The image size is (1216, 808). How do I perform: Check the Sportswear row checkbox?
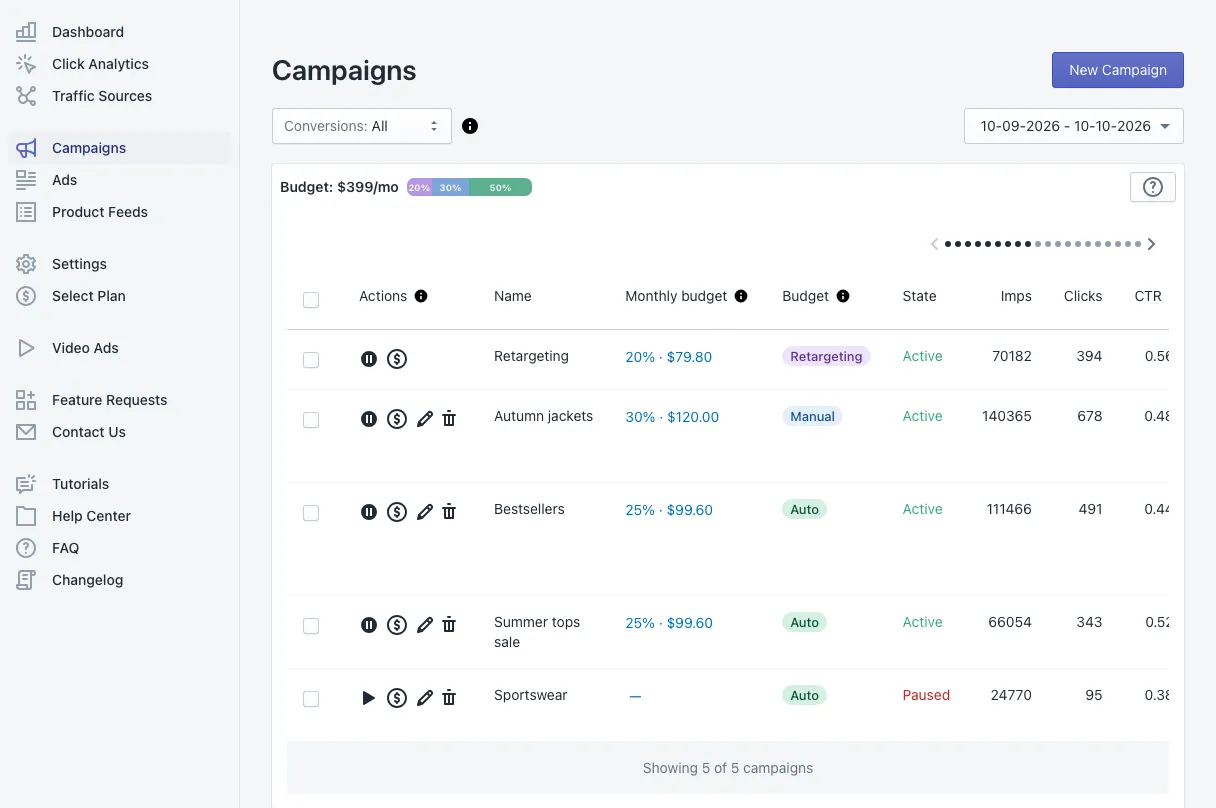(x=311, y=699)
